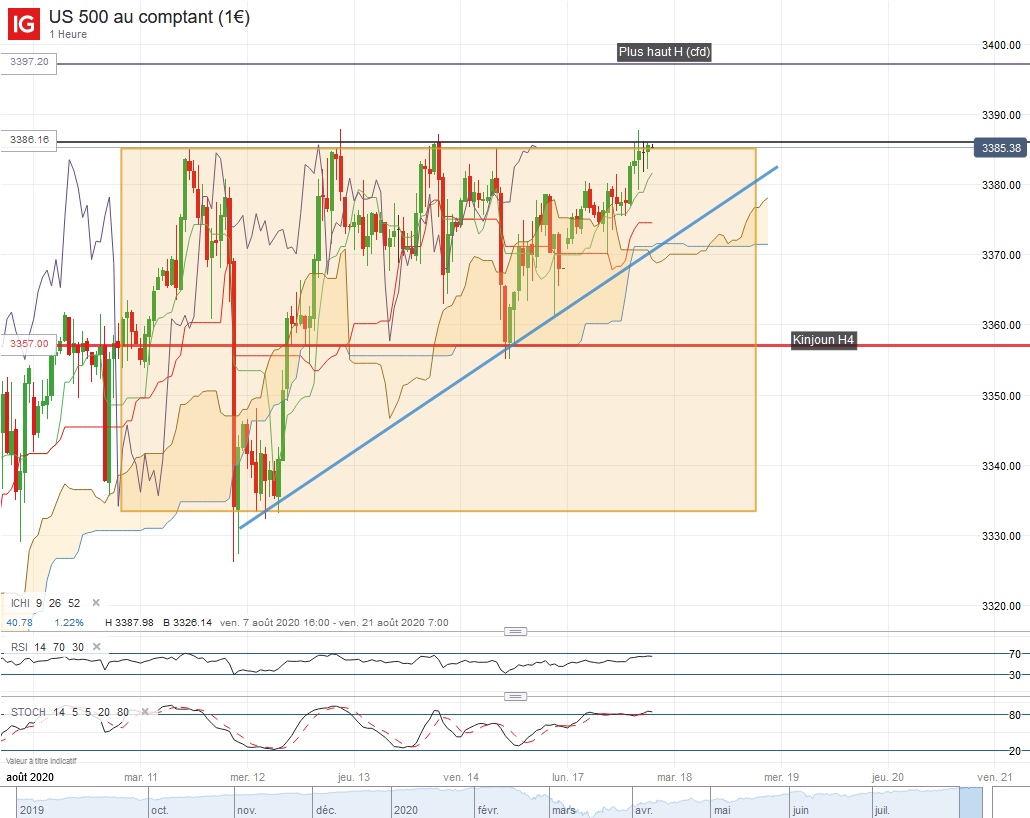Click the B 3326.14 low value readout
The image size is (1030, 818).
click(x=187, y=622)
